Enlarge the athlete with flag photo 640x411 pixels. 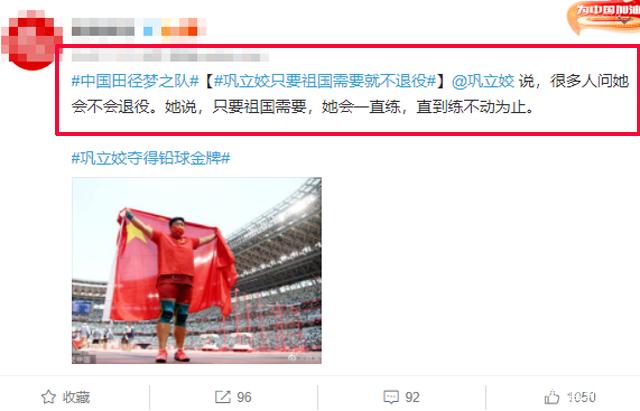click(197, 270)
